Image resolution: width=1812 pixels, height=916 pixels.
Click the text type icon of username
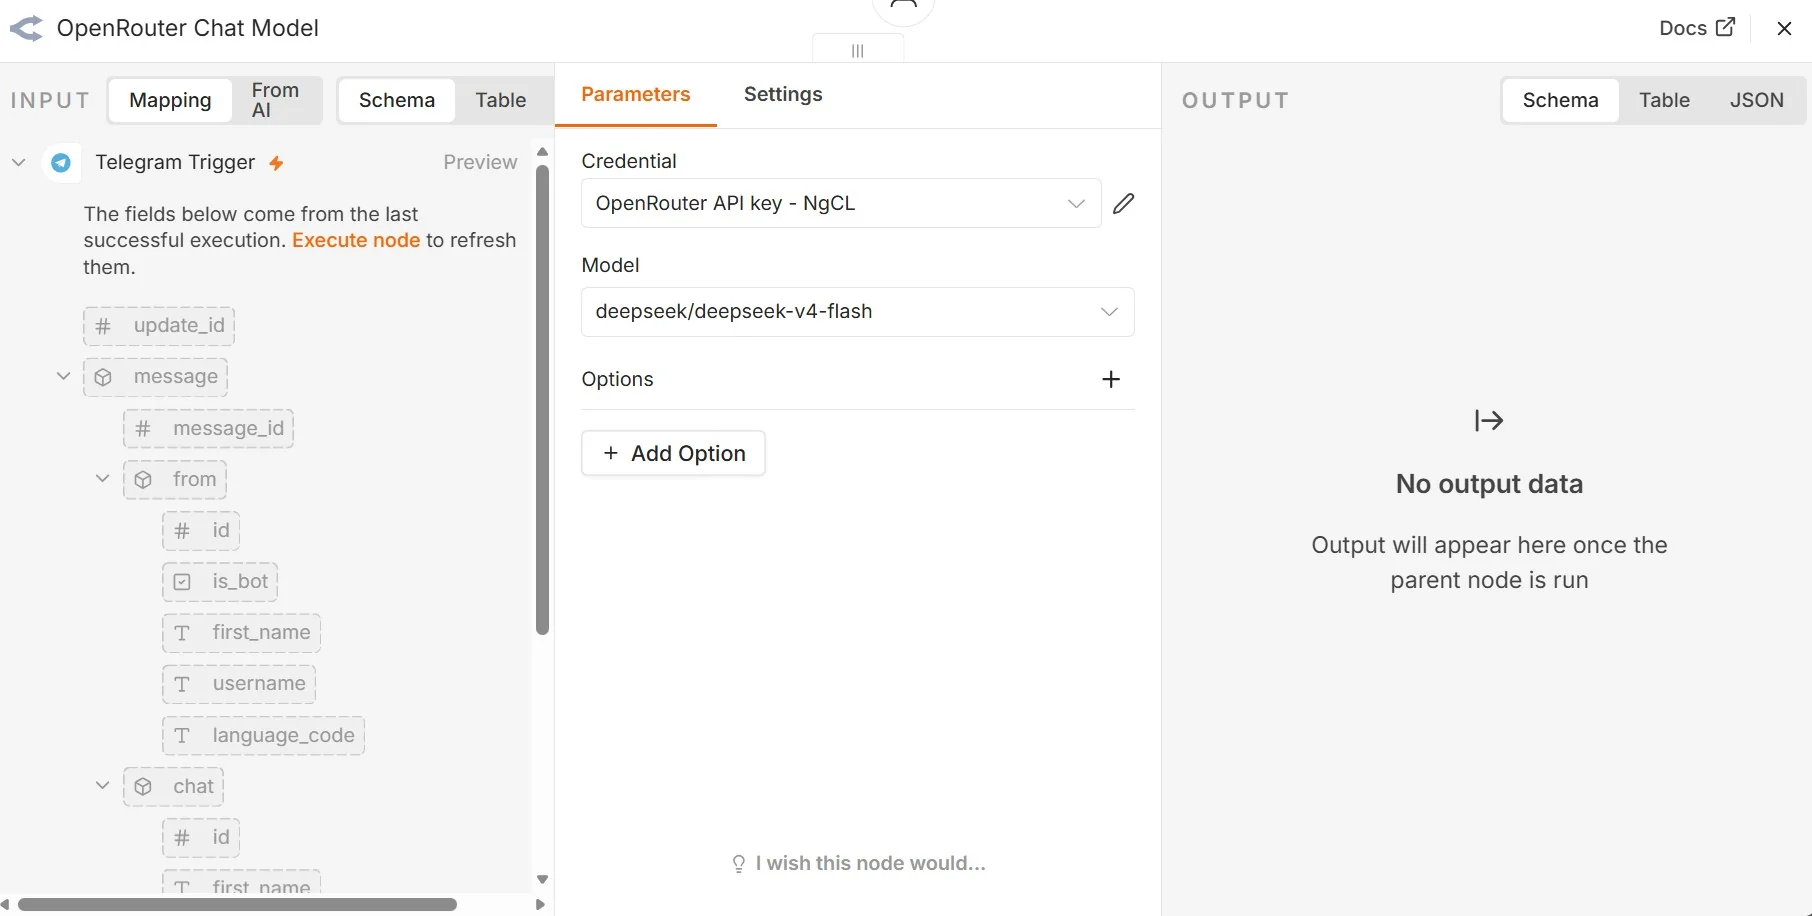182,684
